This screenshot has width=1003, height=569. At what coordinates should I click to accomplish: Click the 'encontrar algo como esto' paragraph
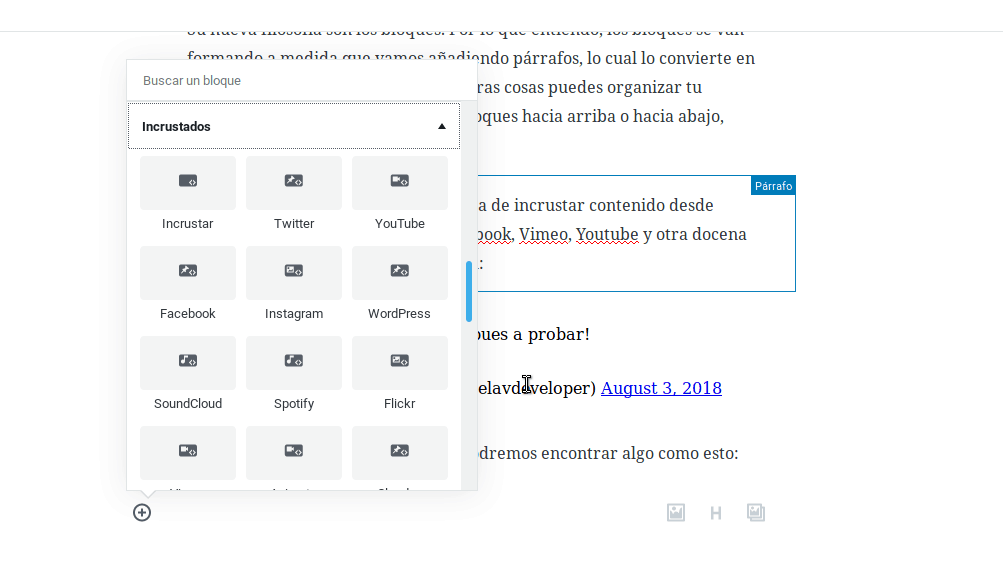608,453
